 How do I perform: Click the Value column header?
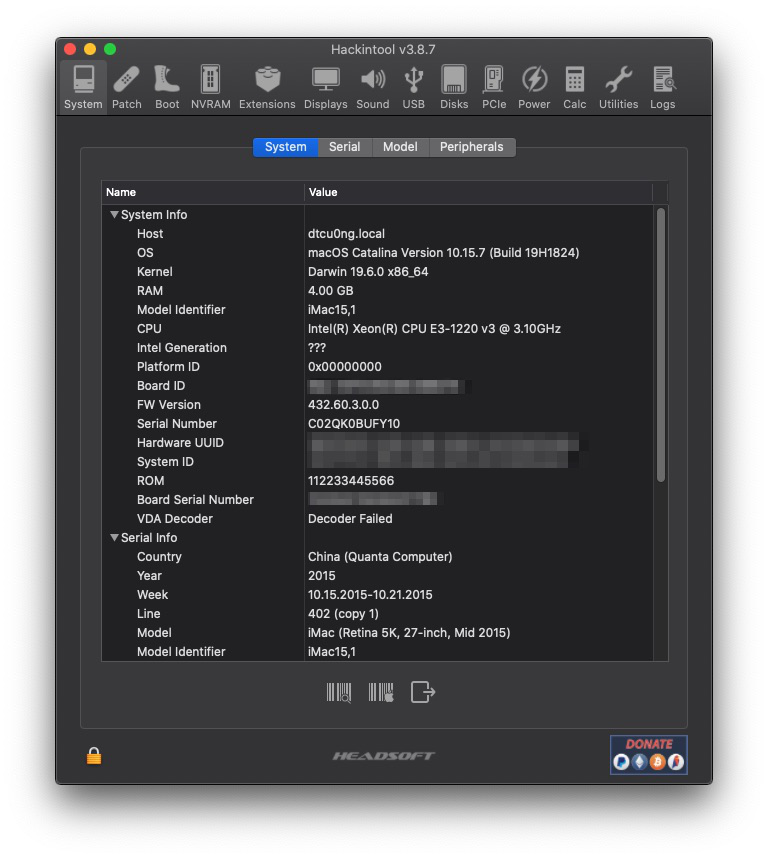(479, 192)
